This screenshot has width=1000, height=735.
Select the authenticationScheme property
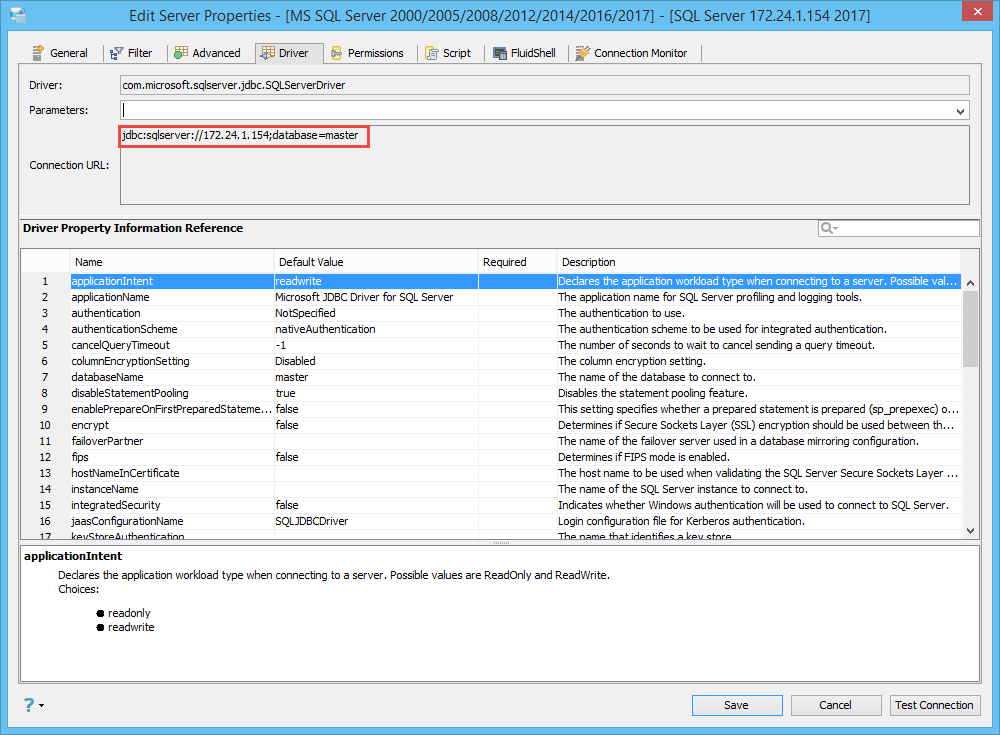tap(491, 329)
